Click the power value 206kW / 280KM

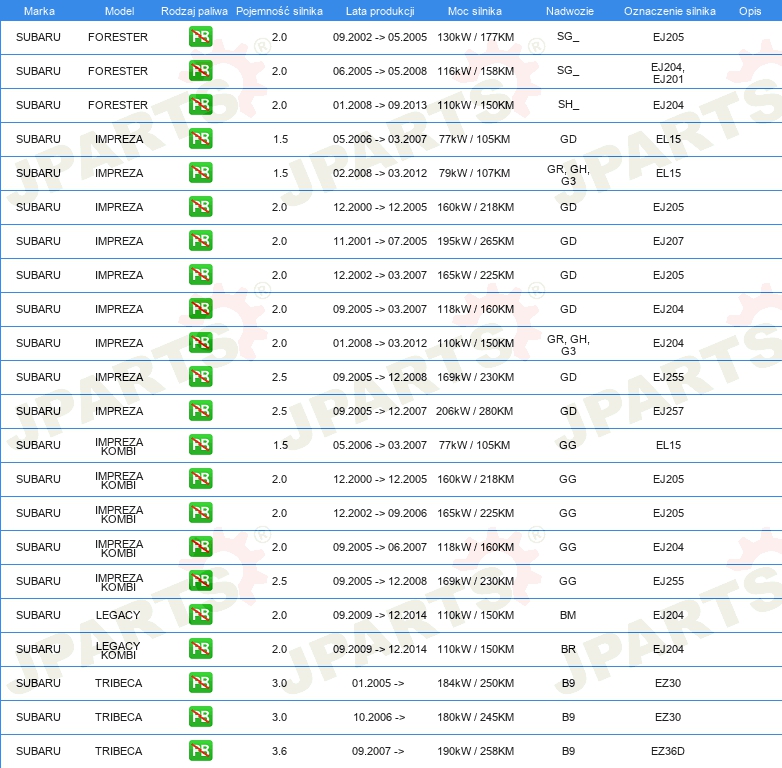(474, 411)
